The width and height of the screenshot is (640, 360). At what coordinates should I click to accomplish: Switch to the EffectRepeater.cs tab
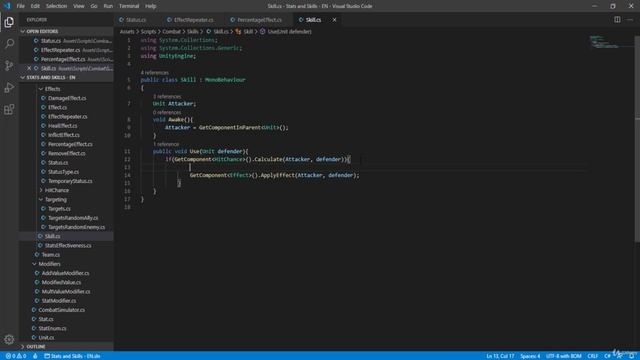point(193,20)
